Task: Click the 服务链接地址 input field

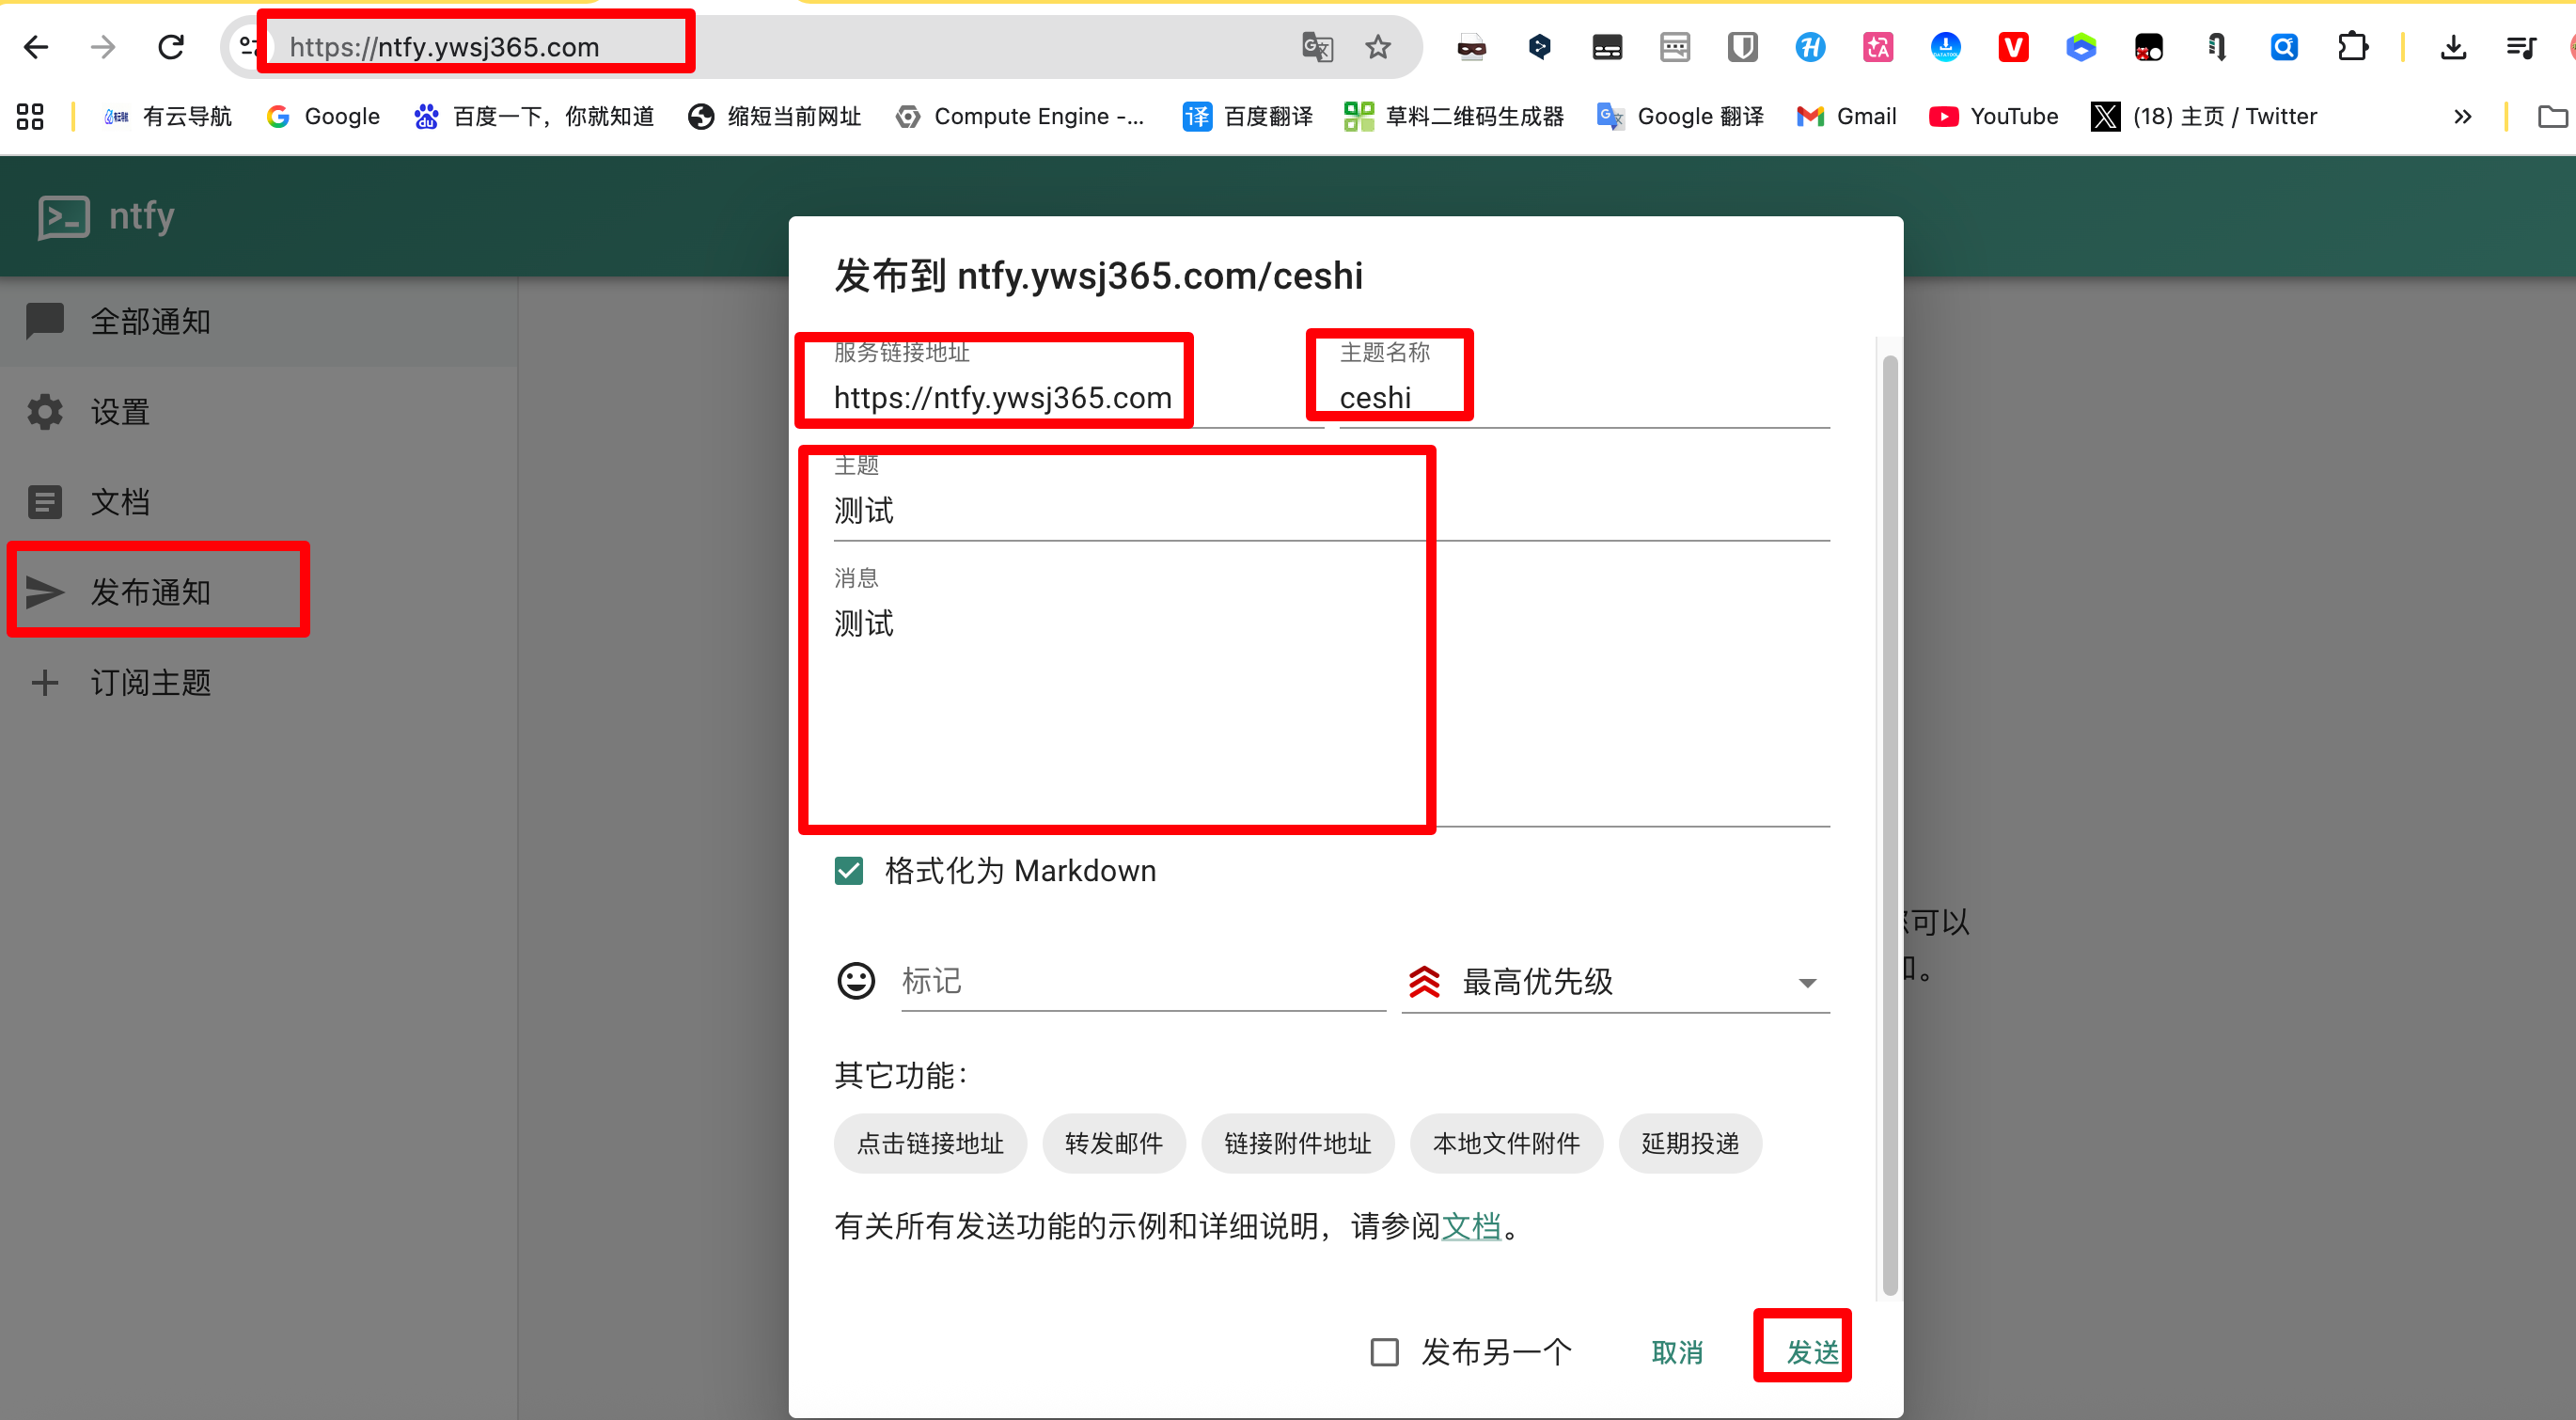Action: [1079, 397]
